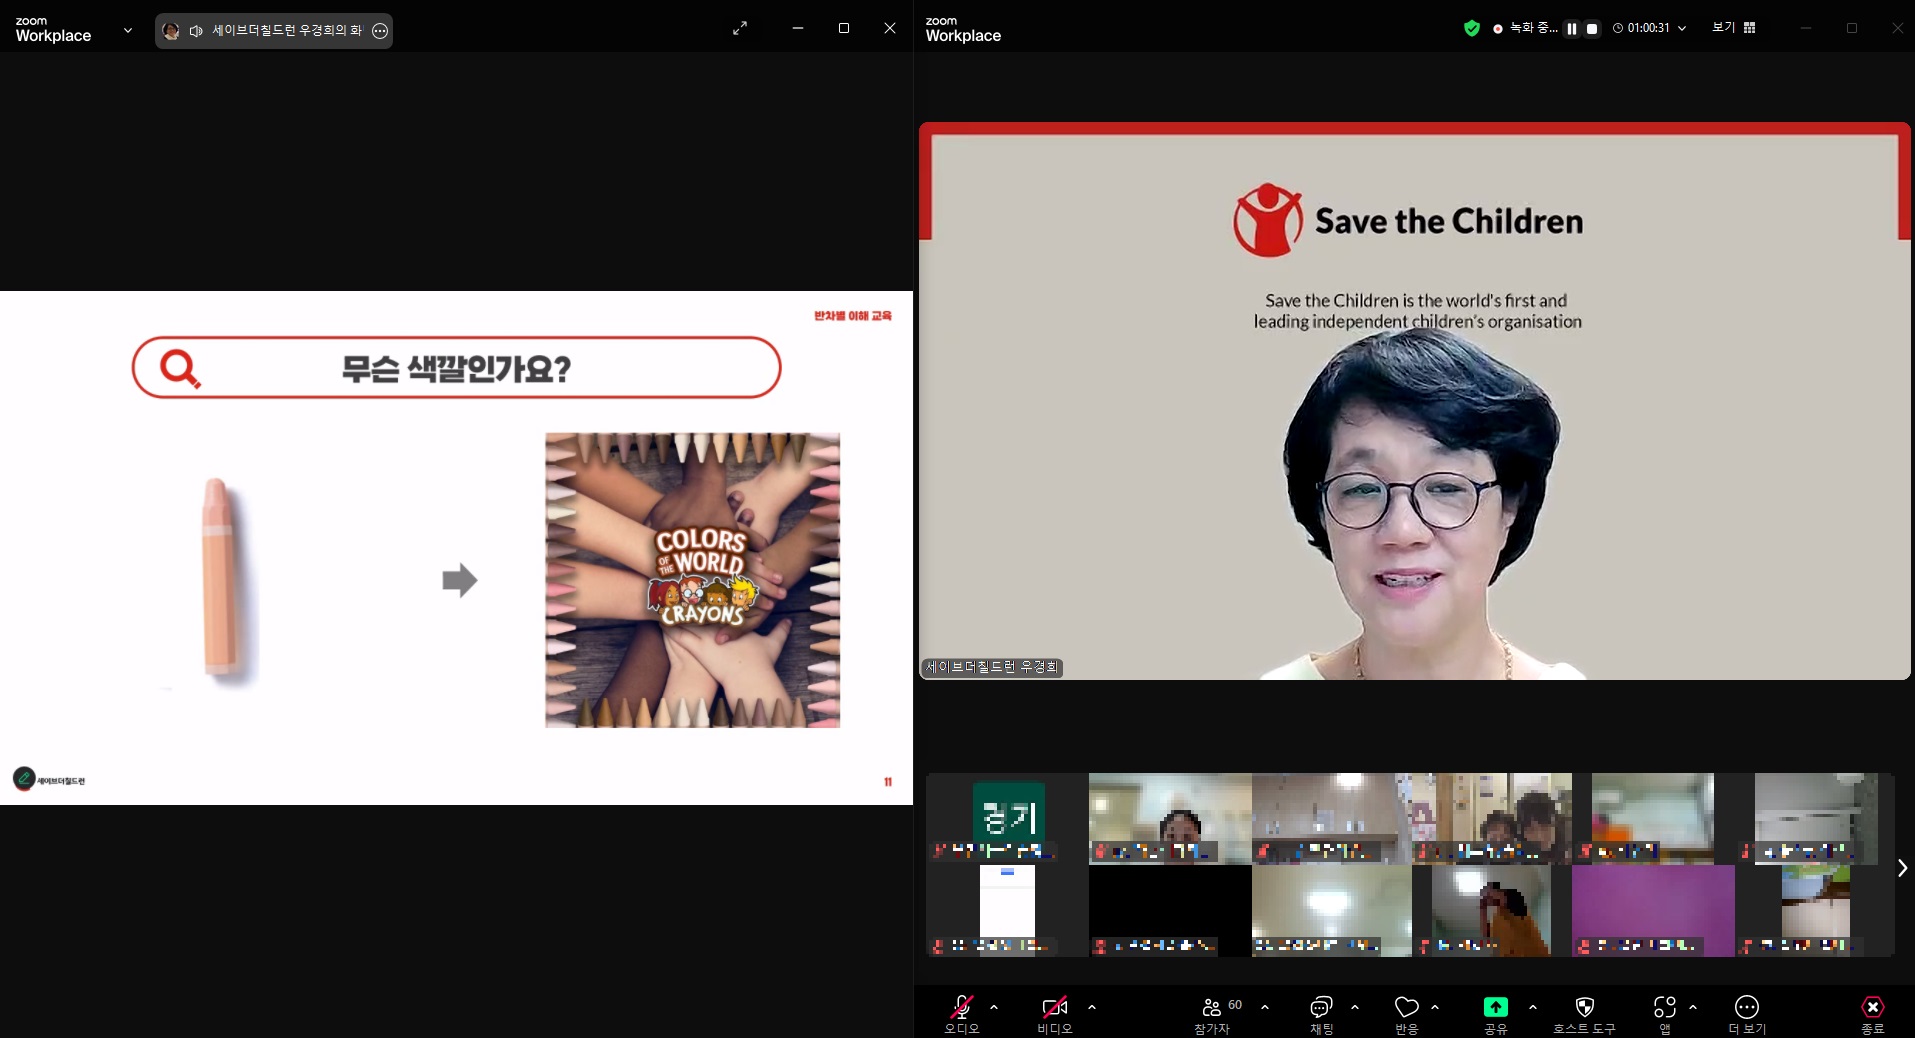The width and height of the screenshot is (1915, 1038).
Task: Select the purple background participant thumbnail
Action: (1652, 911)
